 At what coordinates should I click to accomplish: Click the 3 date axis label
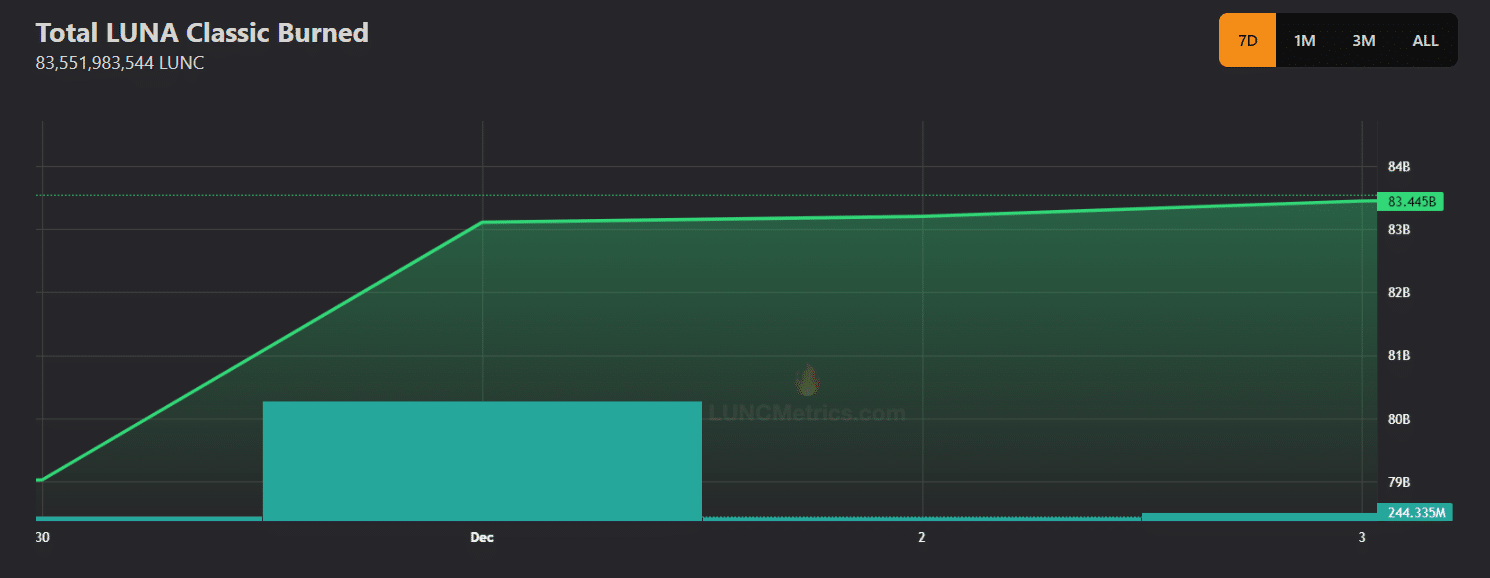click(x=1362, y=537)
